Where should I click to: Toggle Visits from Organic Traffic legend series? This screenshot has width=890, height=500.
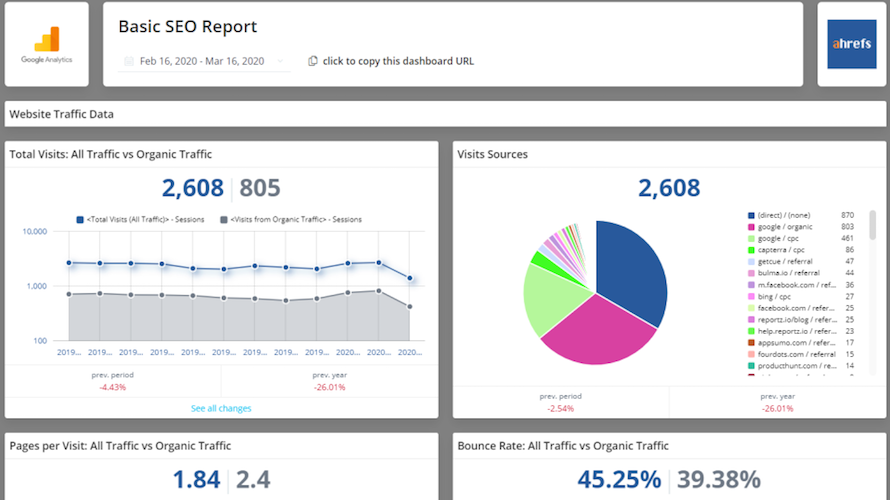291,220
